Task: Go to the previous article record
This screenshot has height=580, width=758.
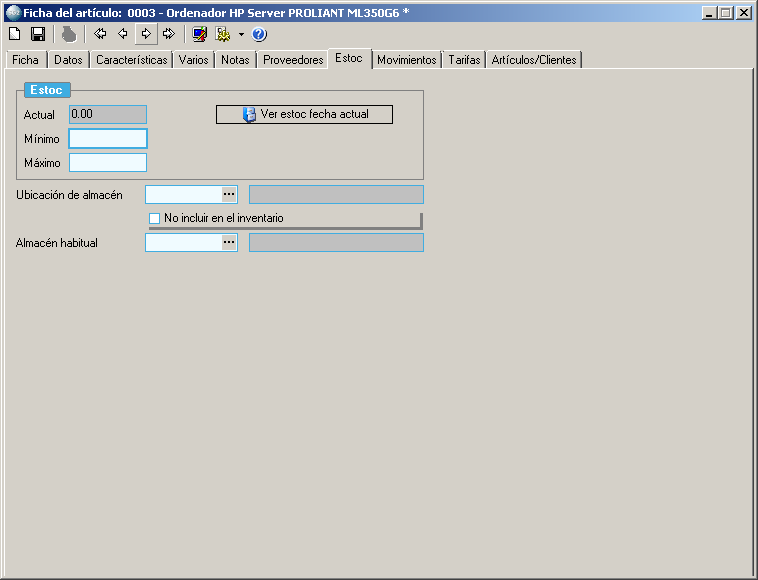Action: point(123,34)
